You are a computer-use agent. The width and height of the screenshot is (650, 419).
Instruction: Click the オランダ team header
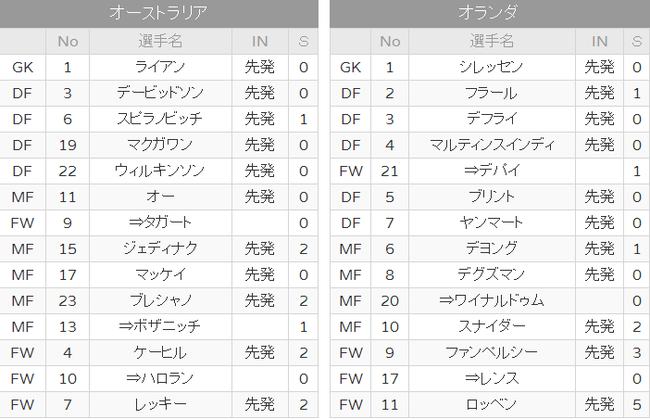489,12
